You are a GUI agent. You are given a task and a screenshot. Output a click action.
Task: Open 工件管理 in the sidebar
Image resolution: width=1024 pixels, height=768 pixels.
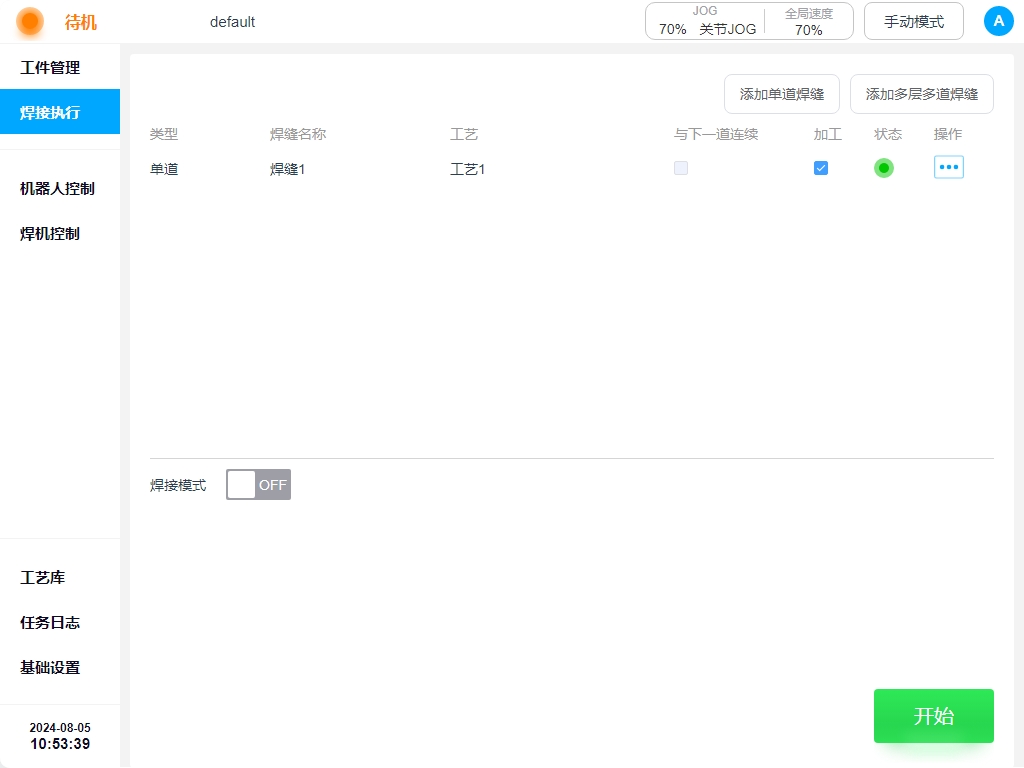pyautogui.click(x=50, y=68)
